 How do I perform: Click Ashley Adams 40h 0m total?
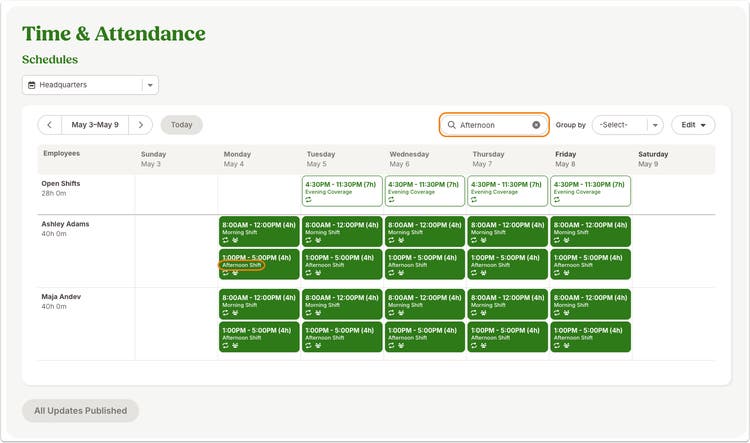(x=54, y=234)
